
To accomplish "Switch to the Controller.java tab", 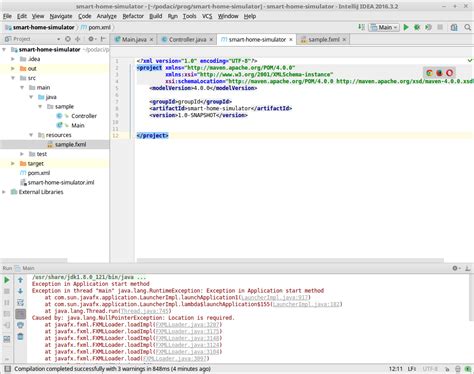I will tap(187, 39).
